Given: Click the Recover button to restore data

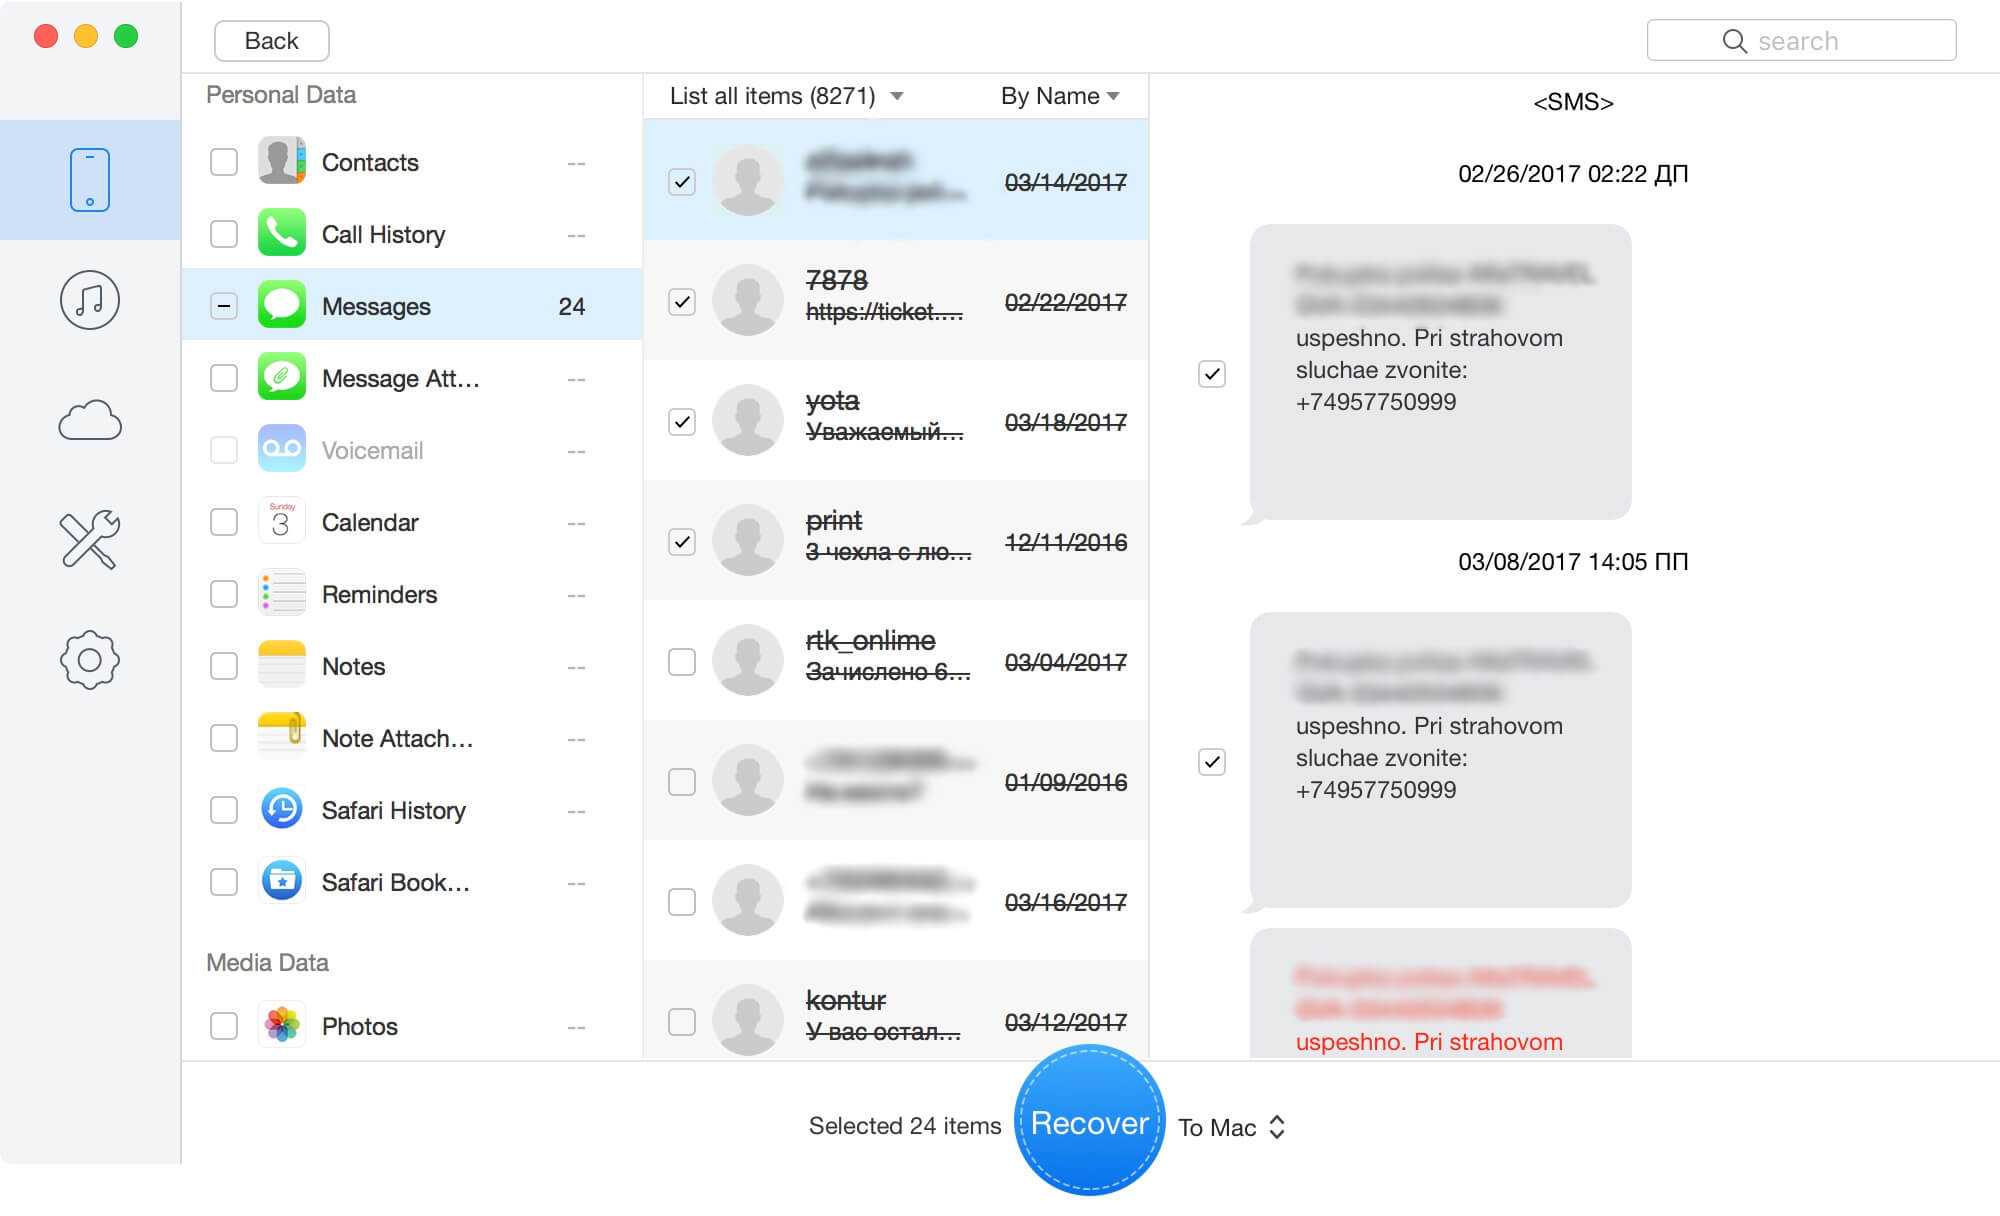Looking at the screenshot, I should coord(1090,1125).
